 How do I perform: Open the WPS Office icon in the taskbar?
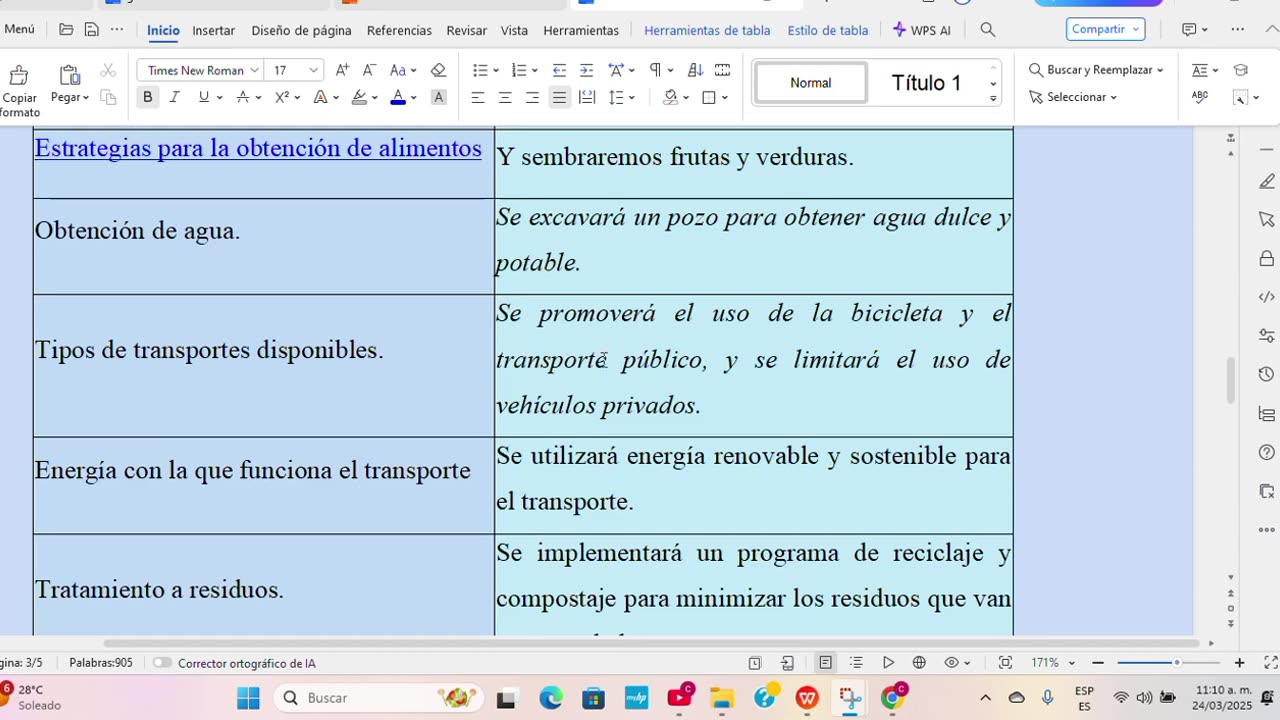(807, 698)
